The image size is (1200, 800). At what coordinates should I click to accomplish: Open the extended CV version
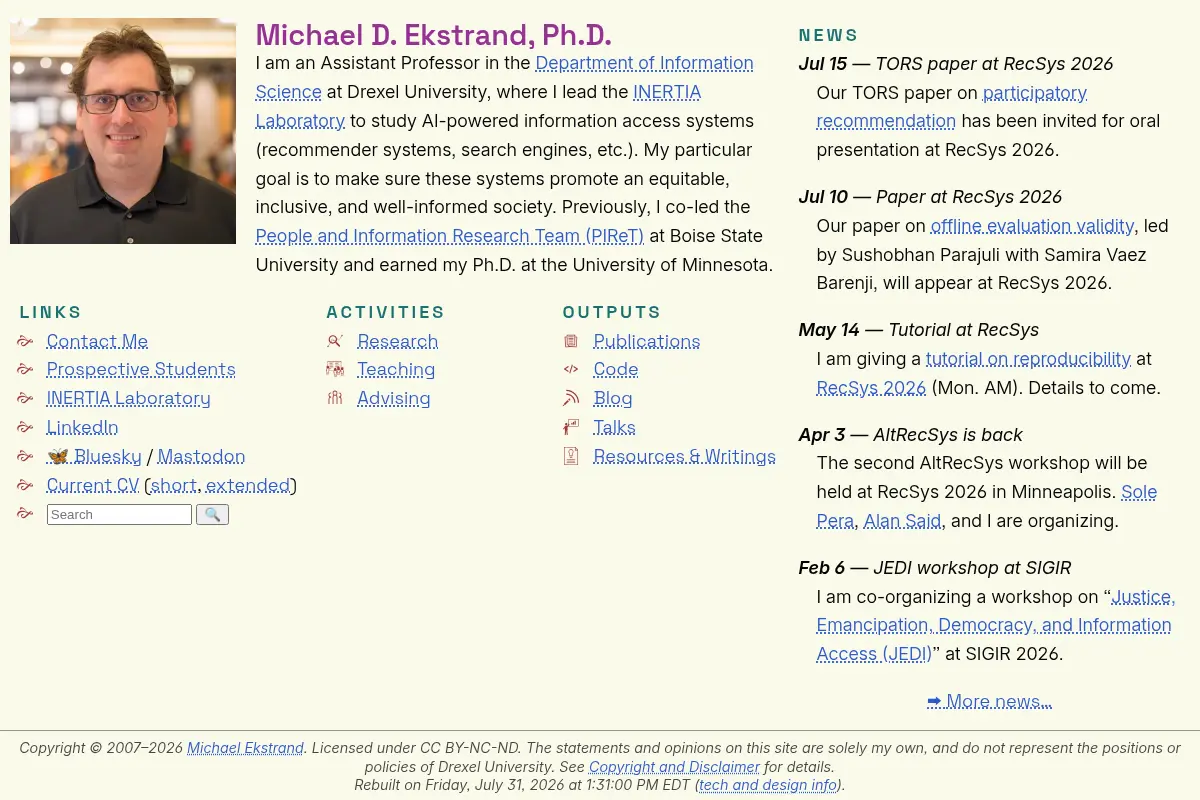point(248,485)
